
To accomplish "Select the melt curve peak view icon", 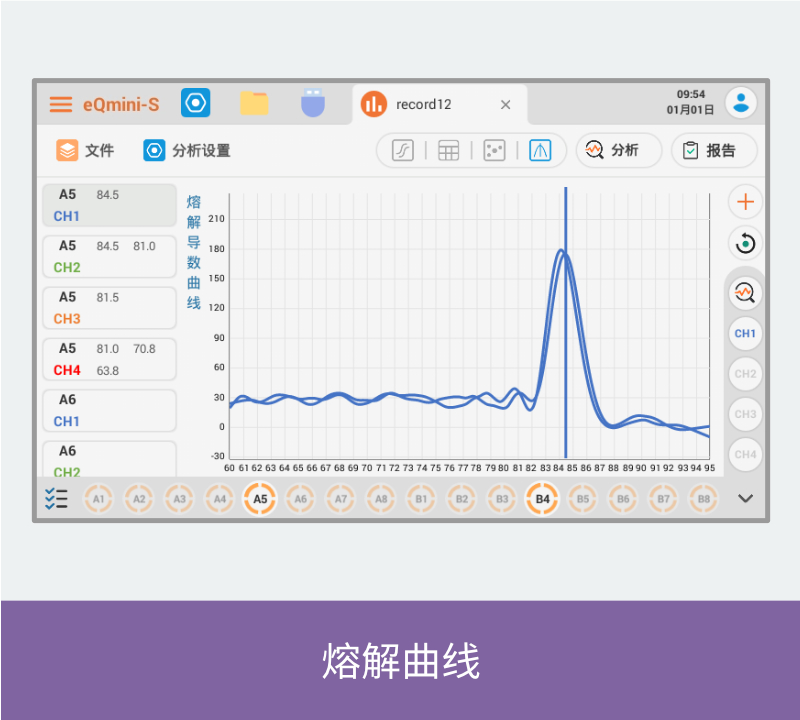I will (541, 150).
